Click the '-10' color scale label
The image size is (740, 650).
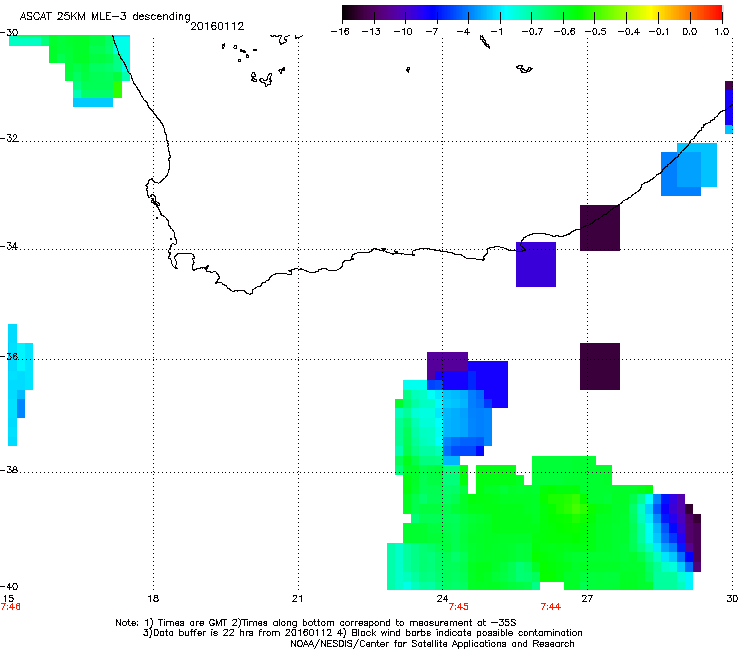pyautogui.click(x=403, y=32)
